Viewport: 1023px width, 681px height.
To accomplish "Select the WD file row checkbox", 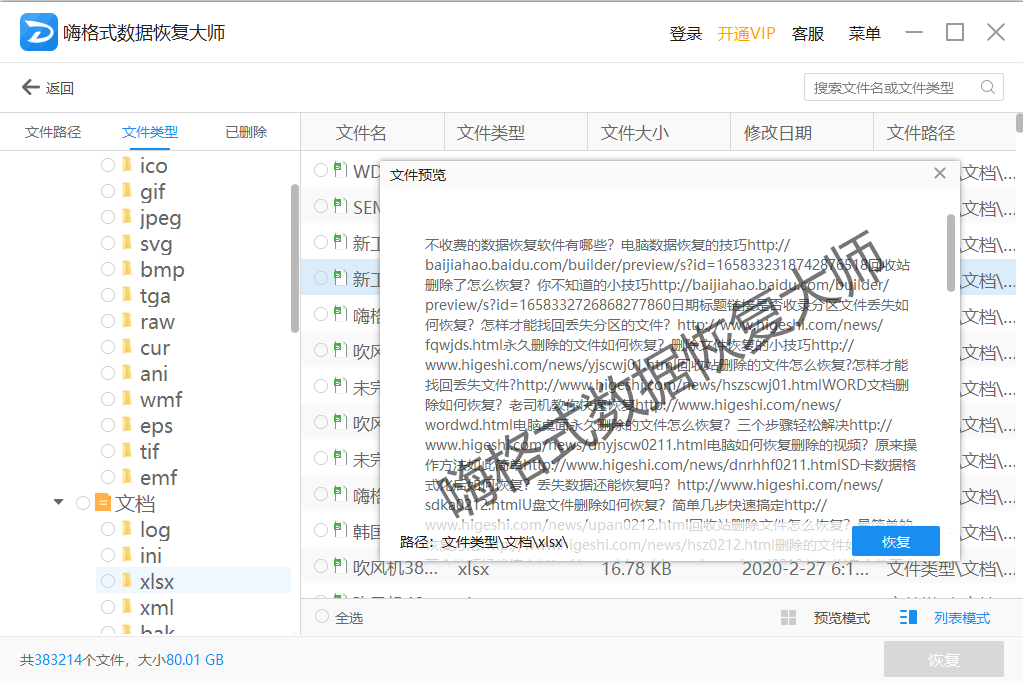I will [x=320, y=170].
